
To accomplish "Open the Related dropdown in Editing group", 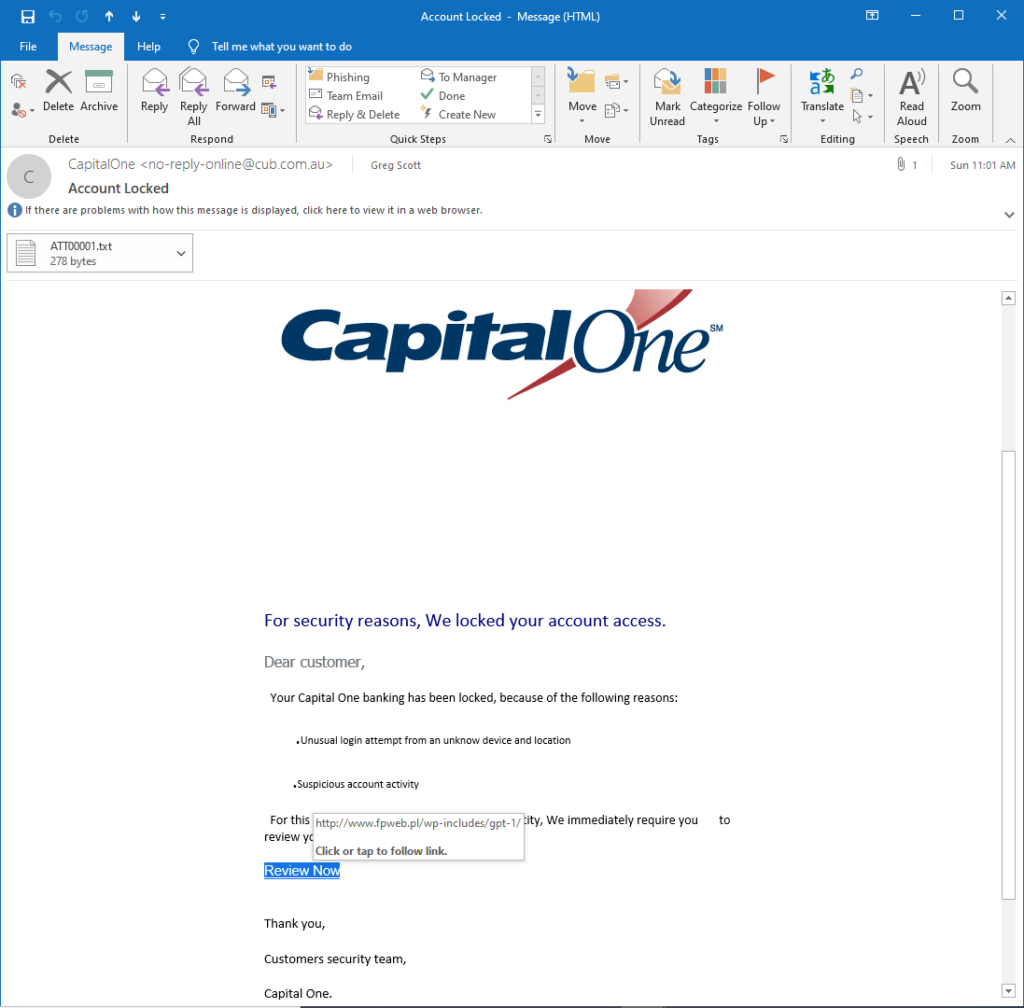I will coord(862,96).
